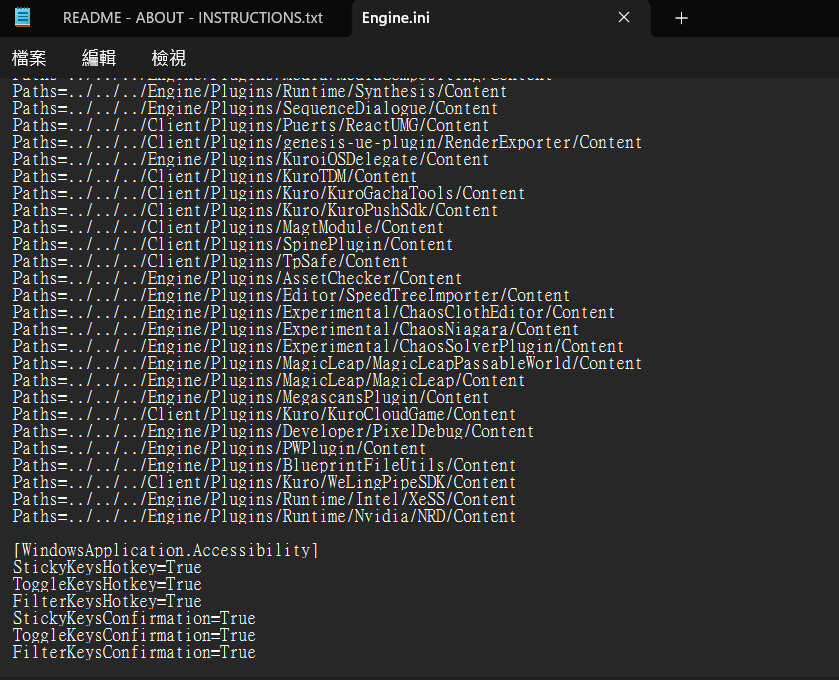Click the KuroGachaTools path line
Viewport: 839px width, 680px height.
268,193
